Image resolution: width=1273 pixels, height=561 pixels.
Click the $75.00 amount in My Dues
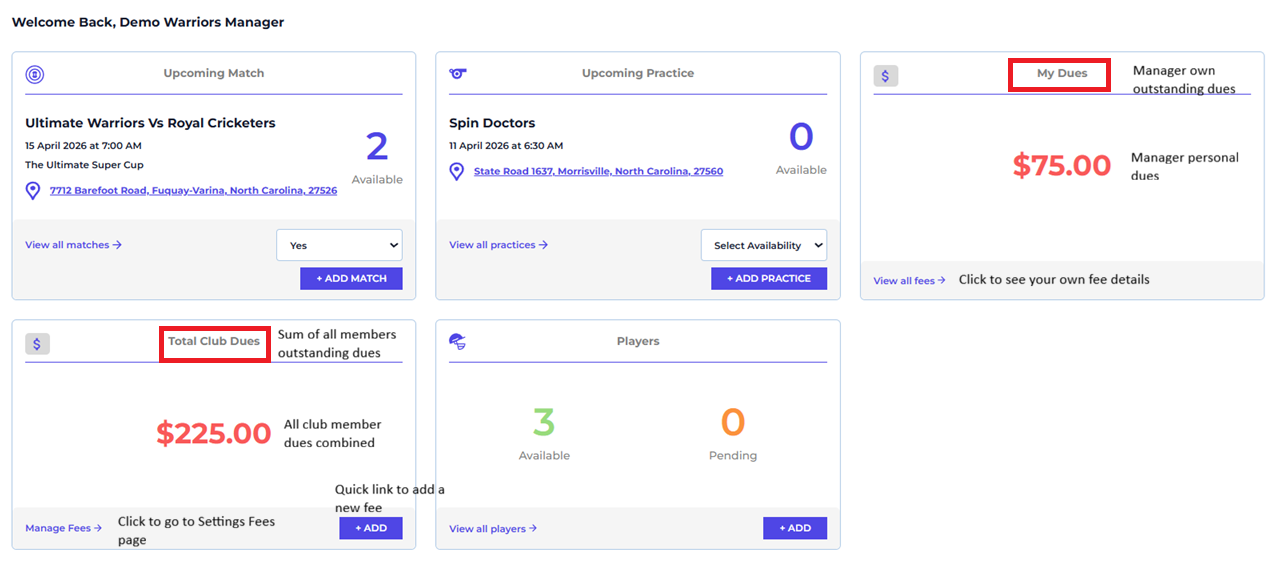pyautogui.click(x=1061, y=165)
